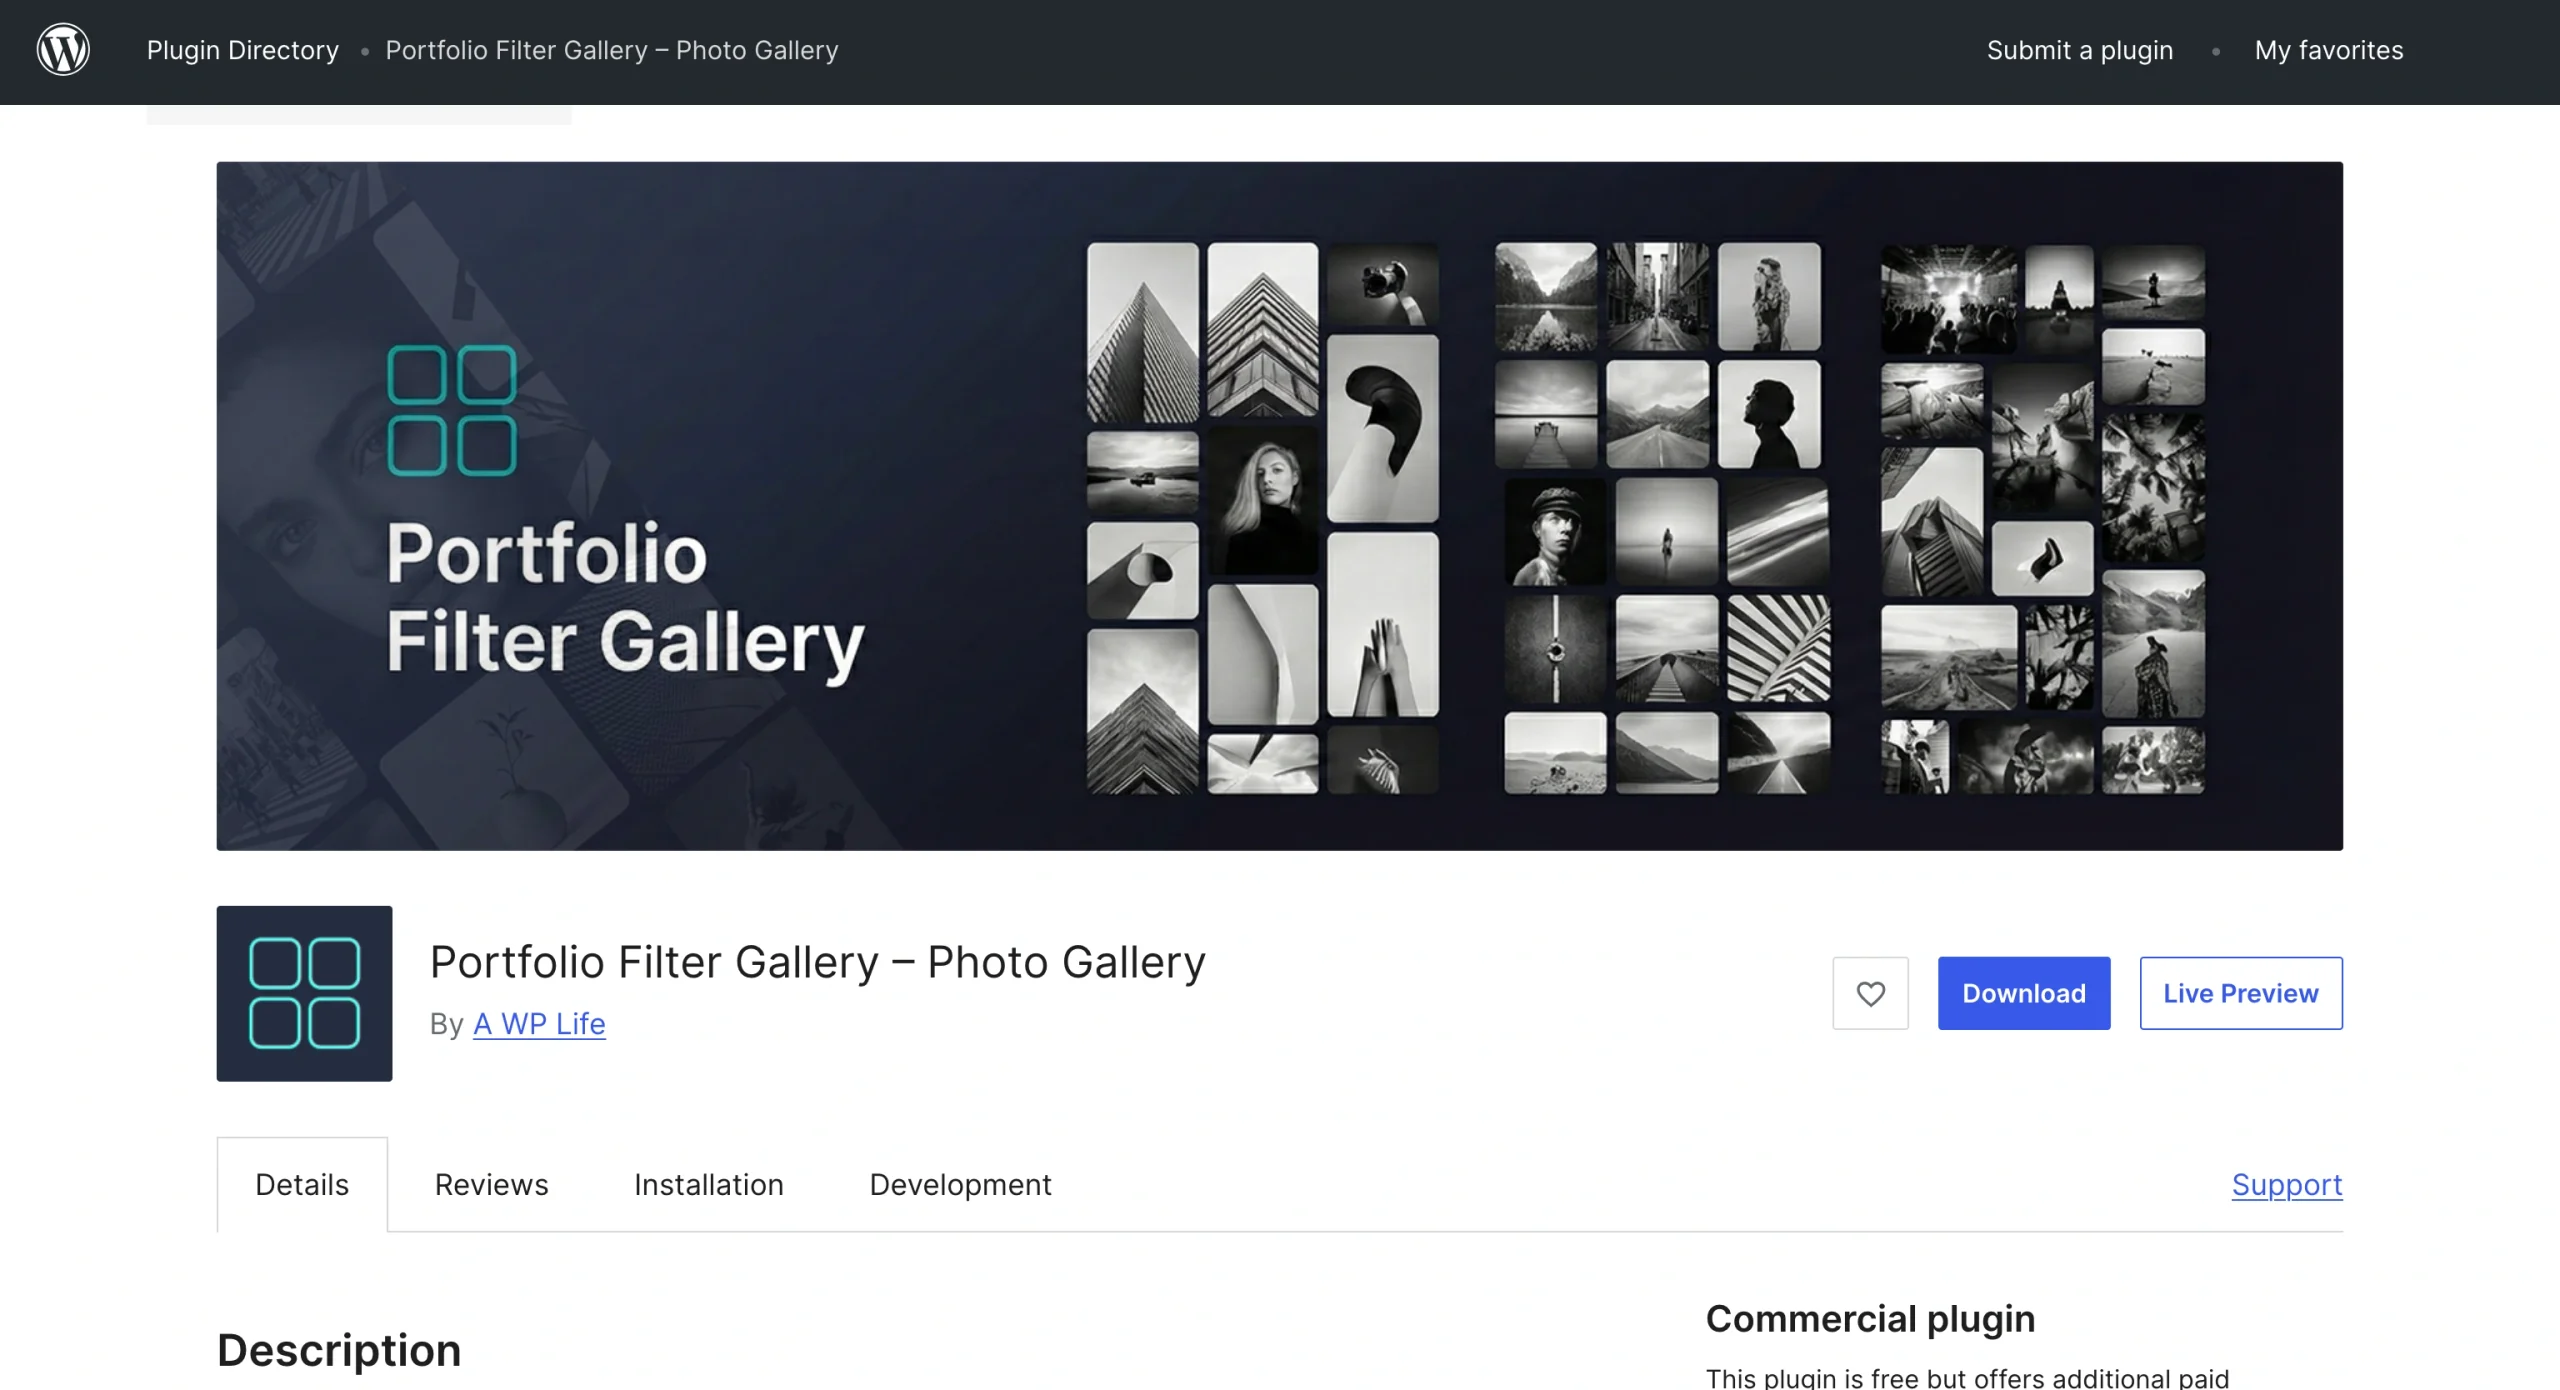
Task: Visit author A WP Life profile
Action: (x=539, y=1024)
